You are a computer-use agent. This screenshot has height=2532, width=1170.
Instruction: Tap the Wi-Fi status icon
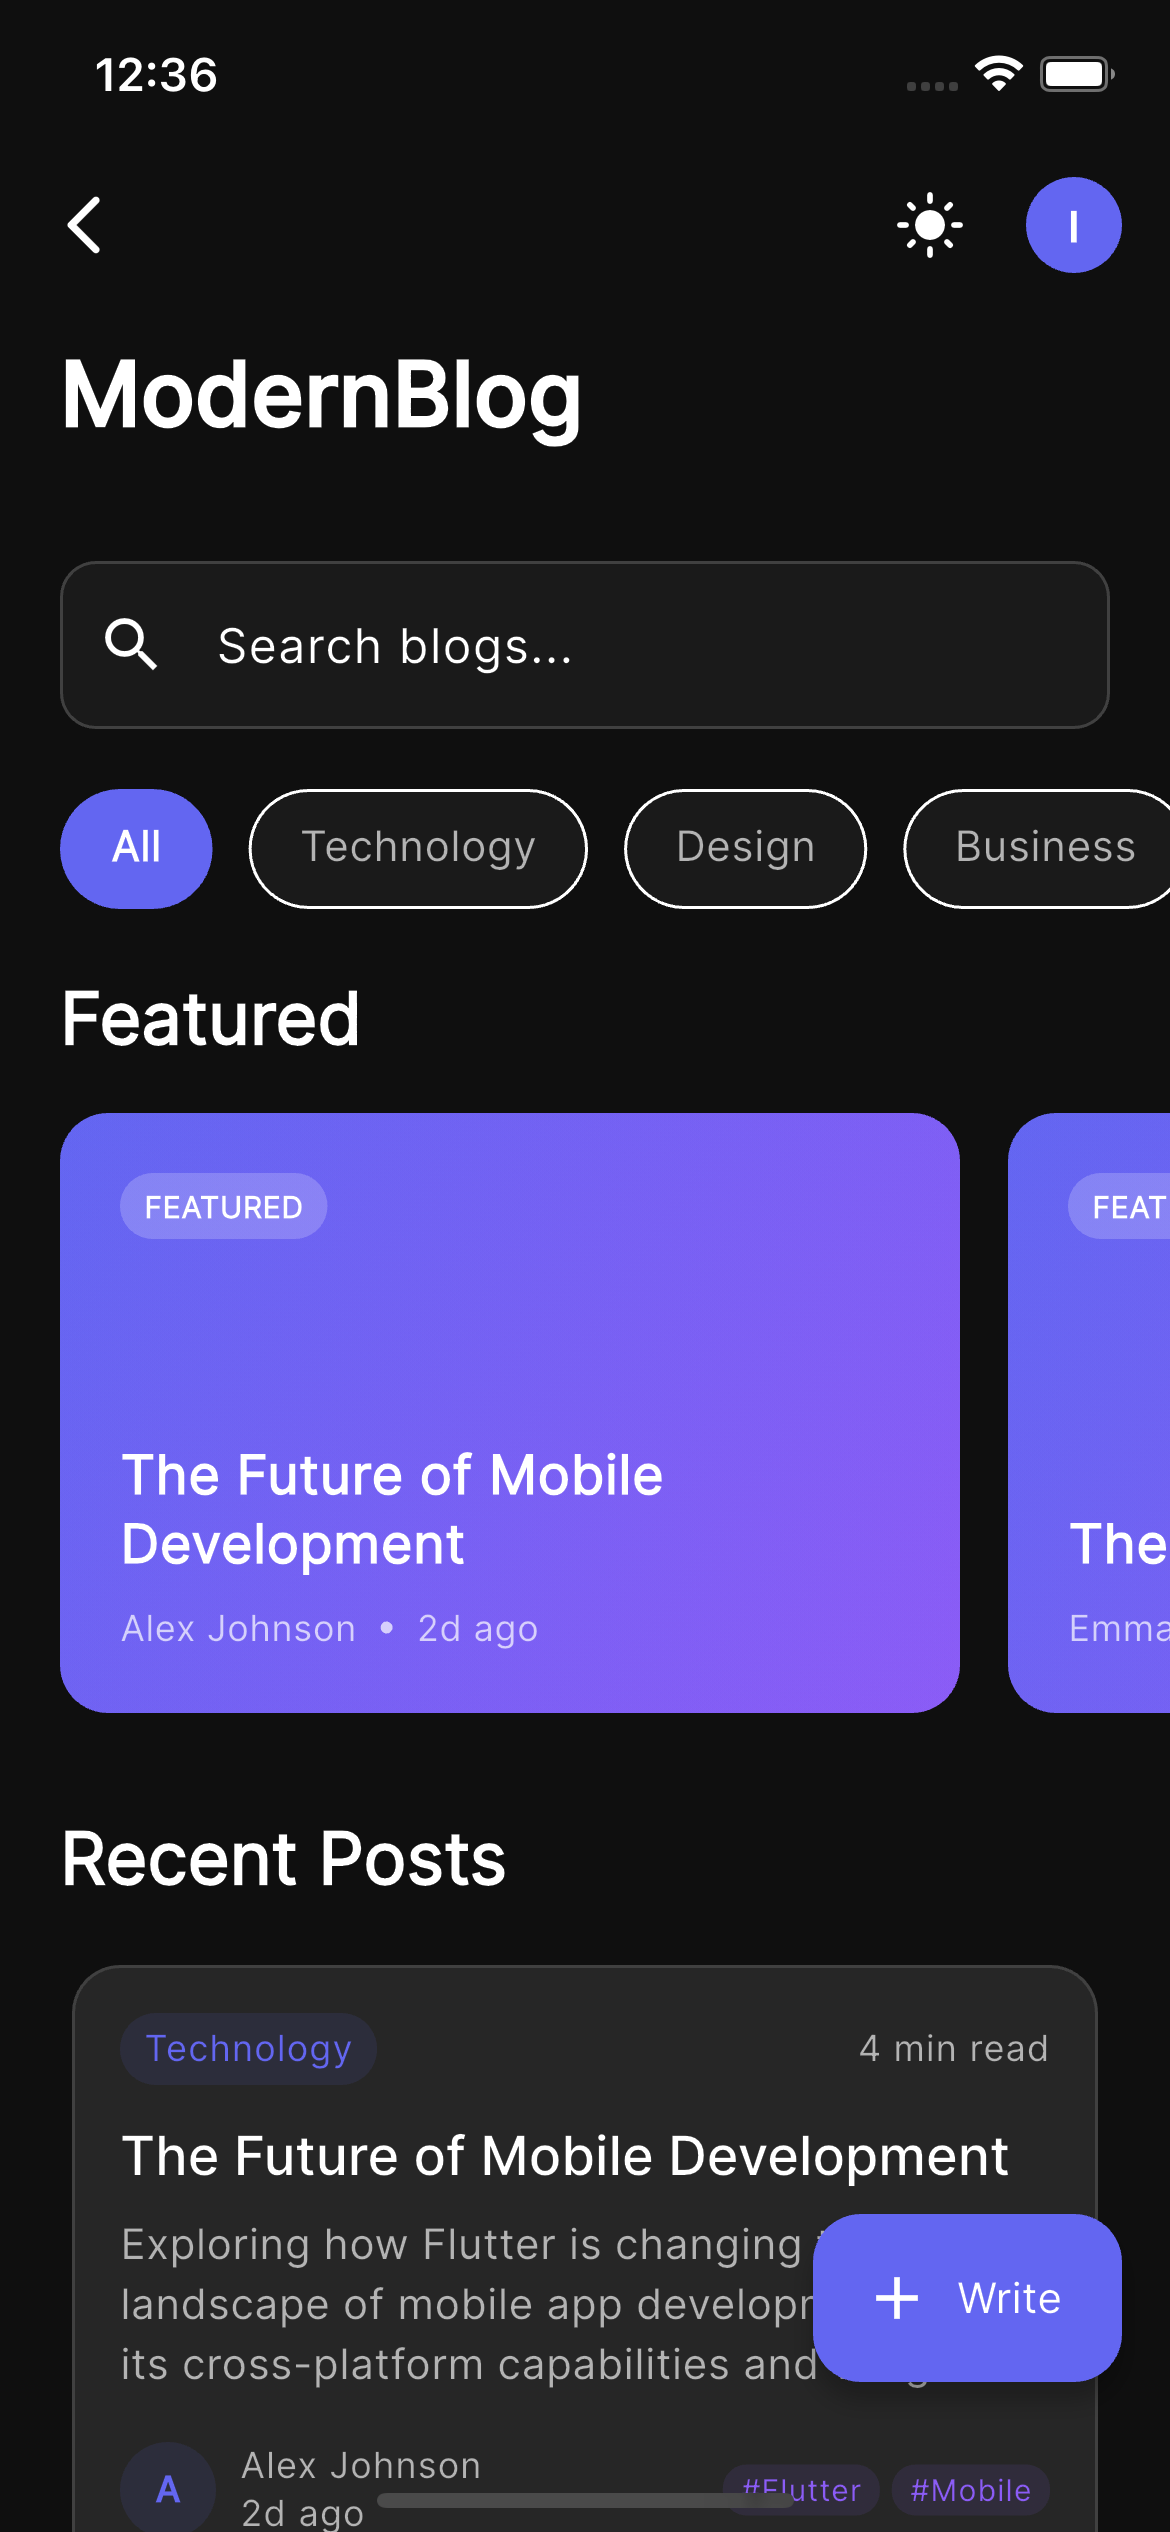(999, 72)
